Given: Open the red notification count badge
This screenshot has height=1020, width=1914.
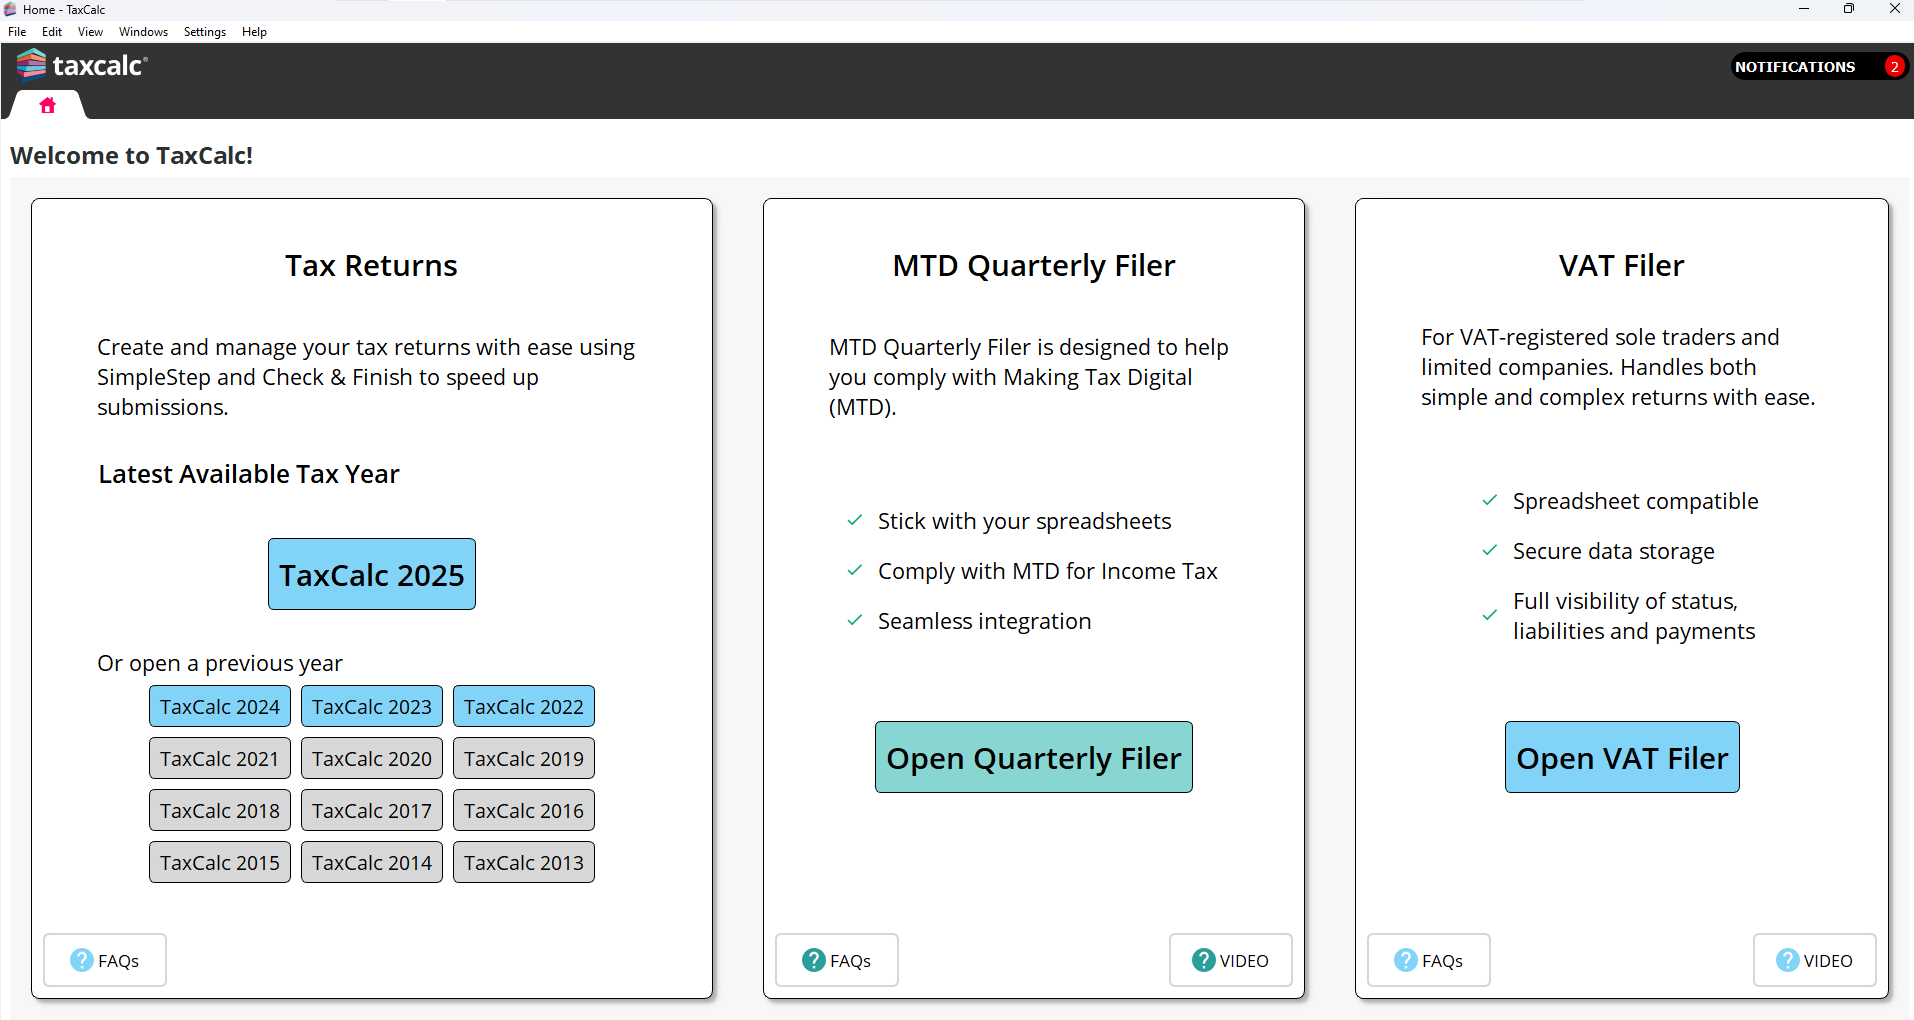Looking at the screenshot, I should (x=1893, y=67).
